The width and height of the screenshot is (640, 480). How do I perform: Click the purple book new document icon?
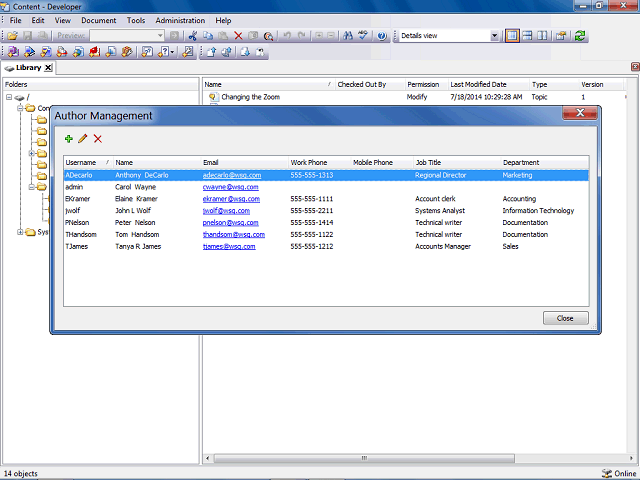(13, 52)
